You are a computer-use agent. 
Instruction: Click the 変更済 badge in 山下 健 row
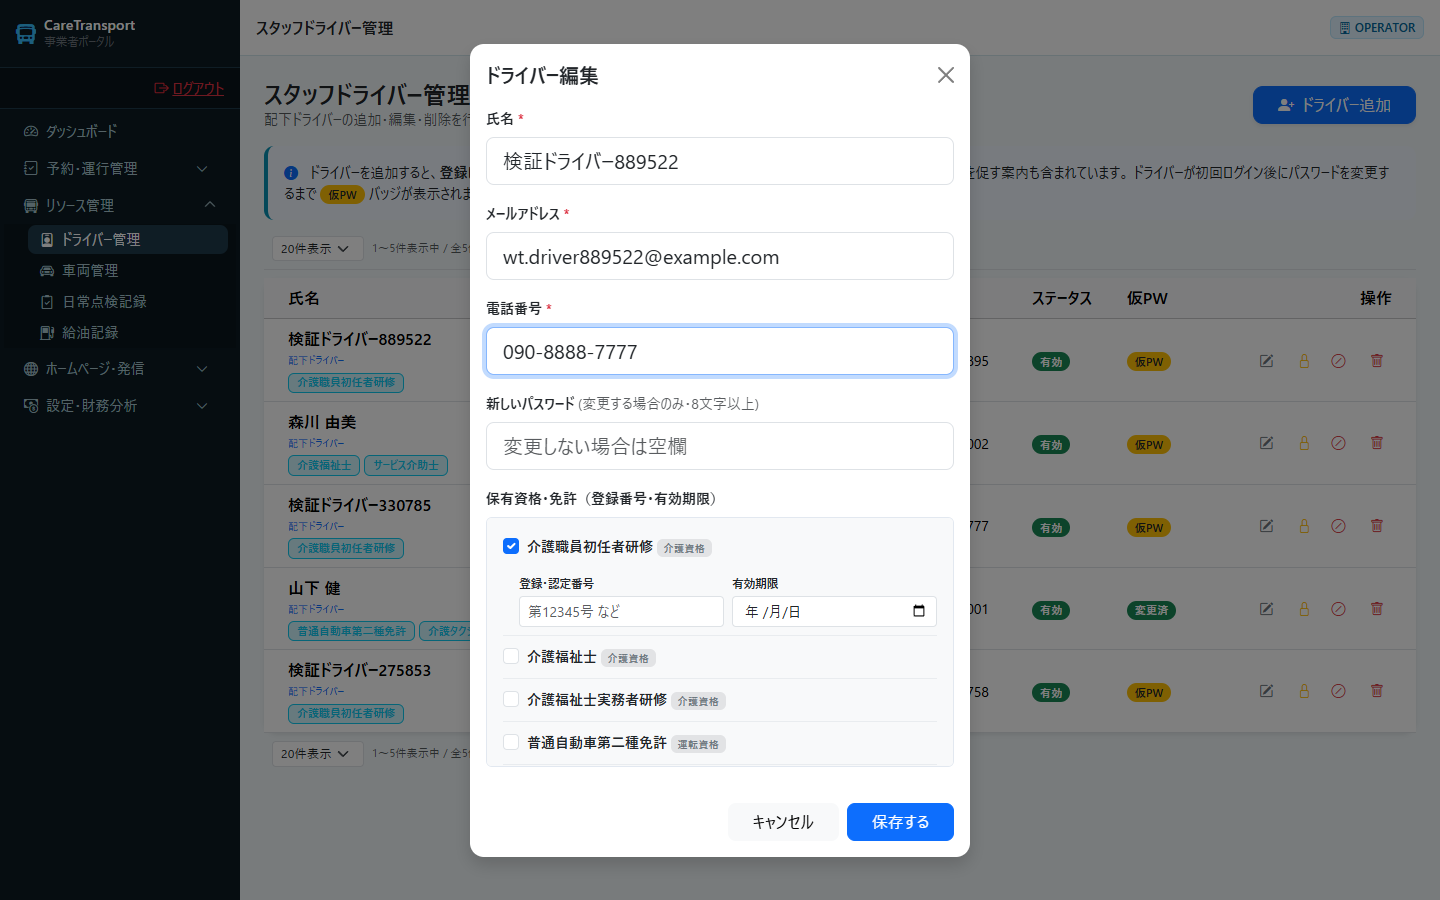coord(1151,610)
